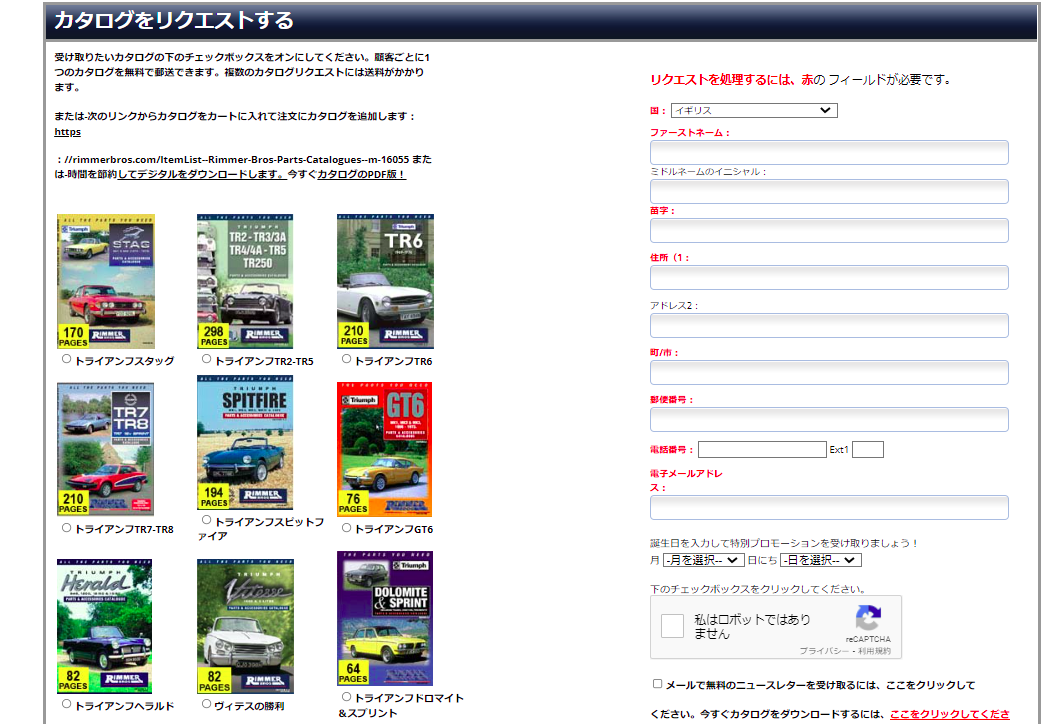Click the TR2-TR5 catalog cover thumbnail

point(245,280)
